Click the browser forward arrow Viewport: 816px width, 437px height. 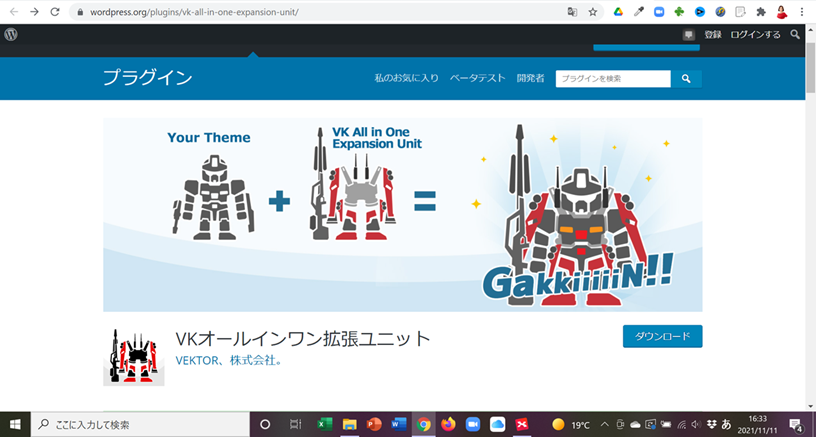[x=34, y=11]
